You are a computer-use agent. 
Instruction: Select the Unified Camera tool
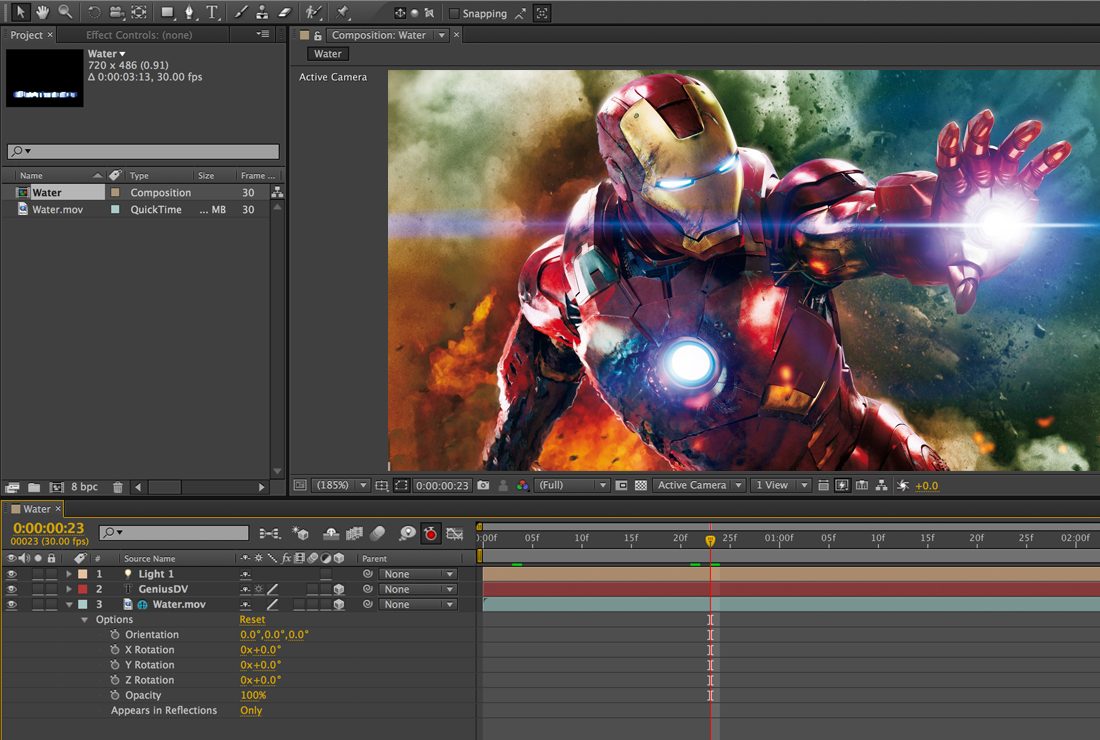pos(116,13)
